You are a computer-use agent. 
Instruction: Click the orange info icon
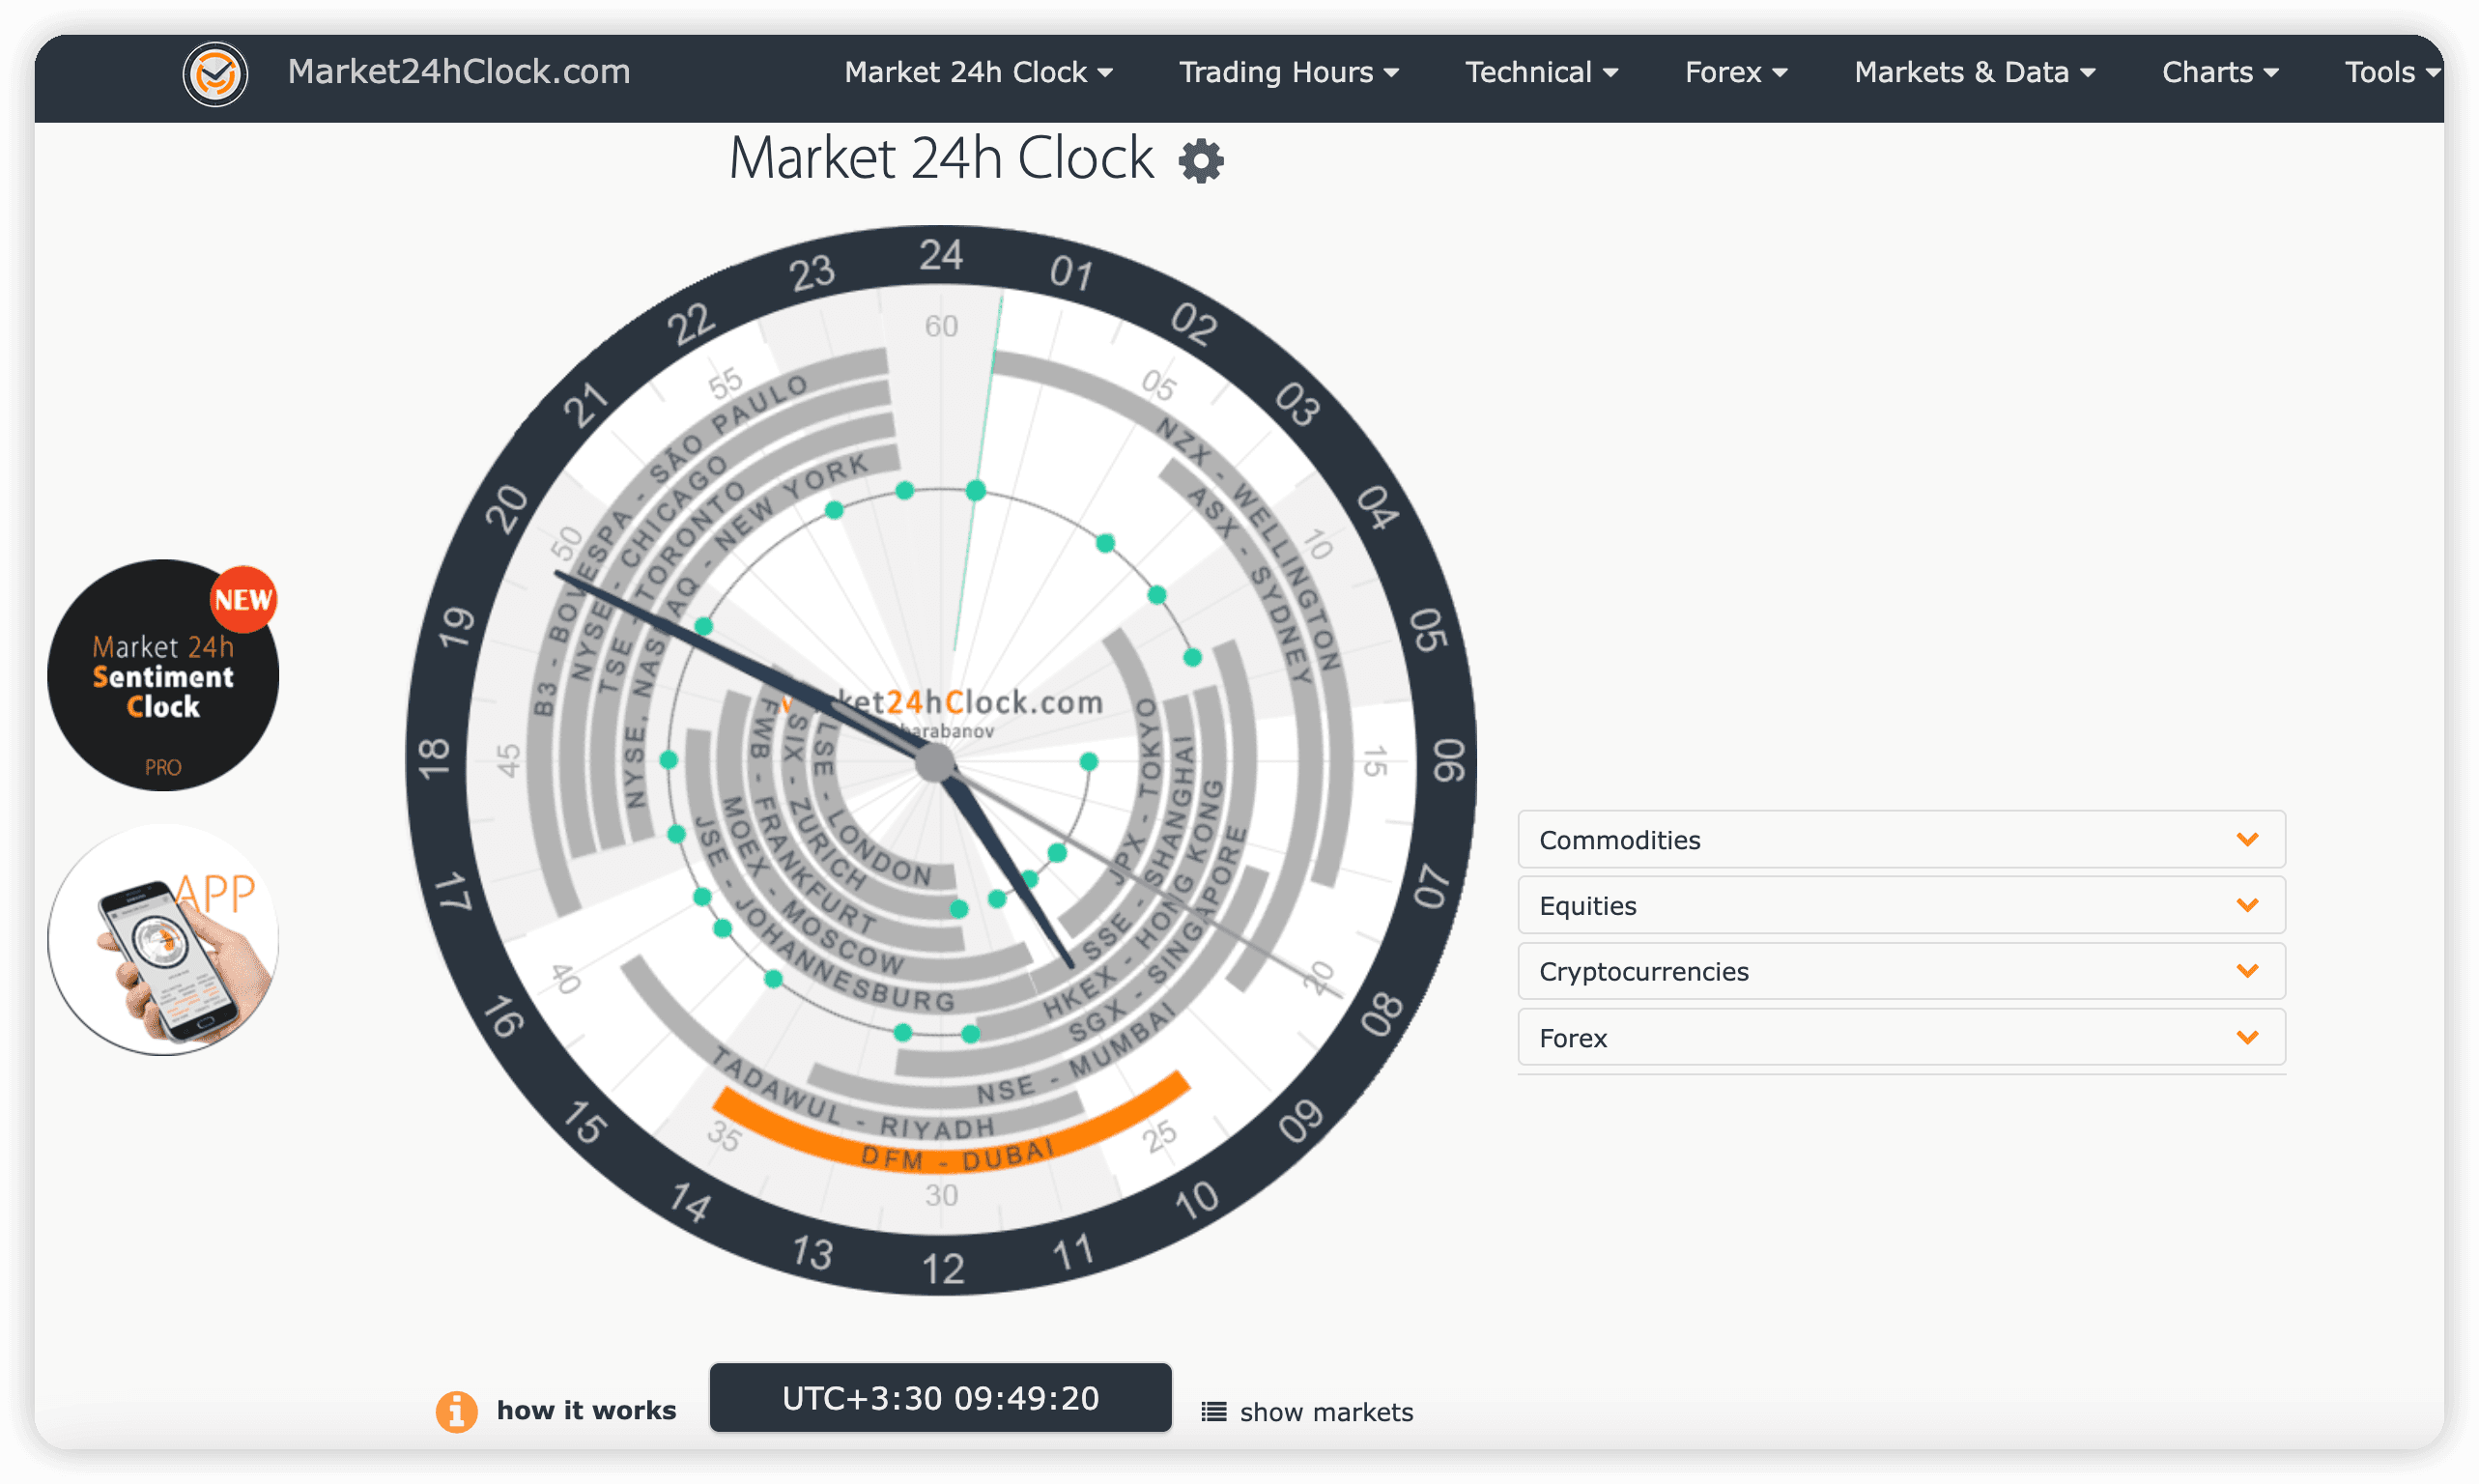[456, 1411]
